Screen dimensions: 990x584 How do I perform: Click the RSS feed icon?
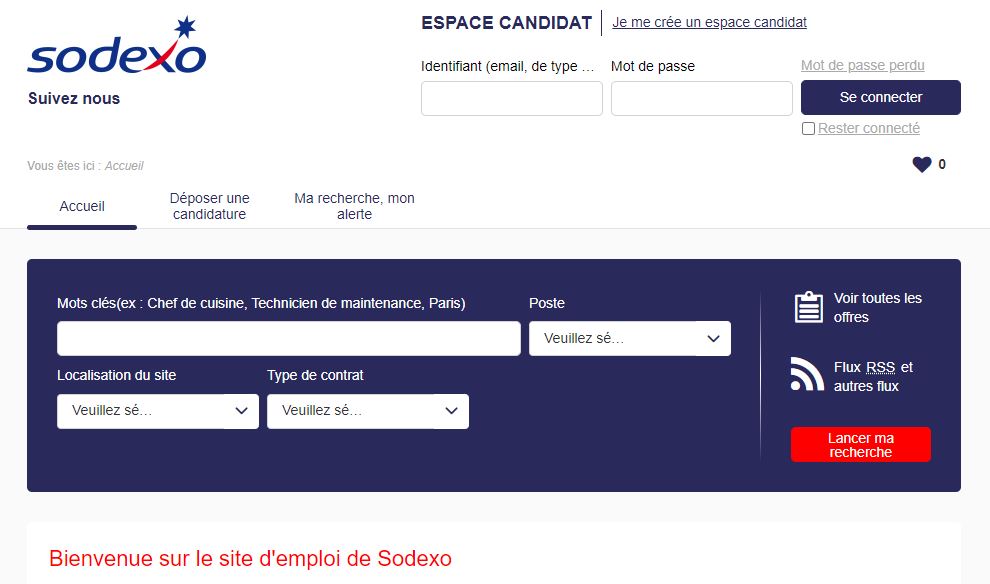coord(807,374)
